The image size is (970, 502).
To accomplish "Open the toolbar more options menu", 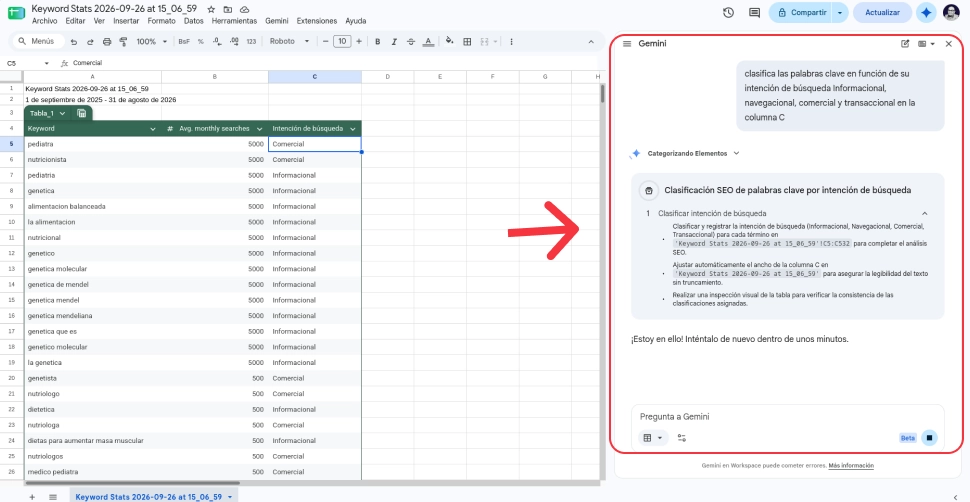I will (511, 41).
